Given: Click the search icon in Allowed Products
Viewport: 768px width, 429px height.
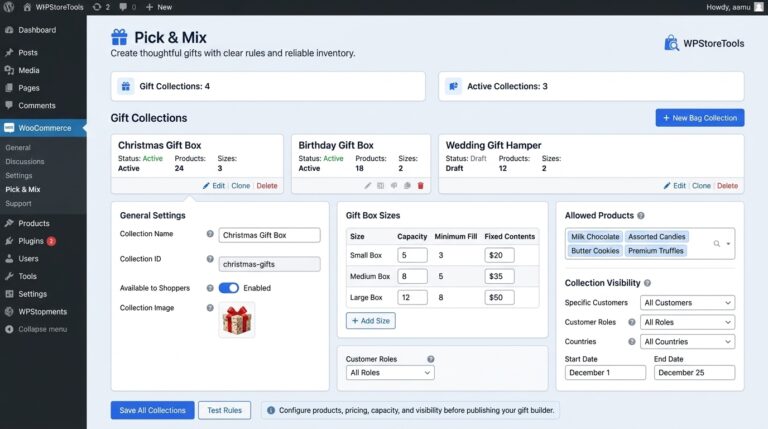Looking at the screenshot, I should [717, 243].
